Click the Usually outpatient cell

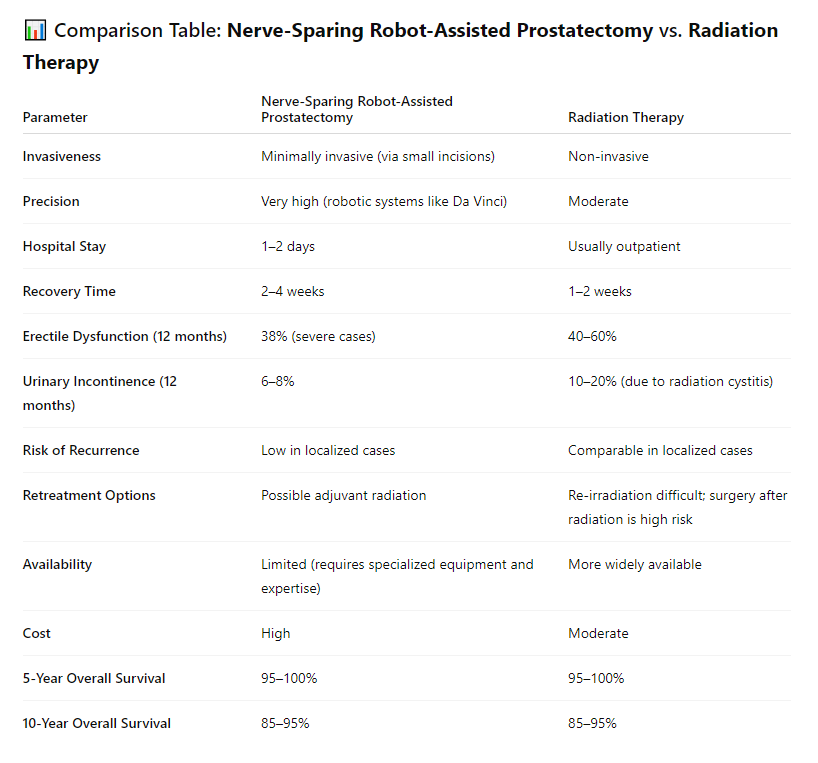coord(624,246)
